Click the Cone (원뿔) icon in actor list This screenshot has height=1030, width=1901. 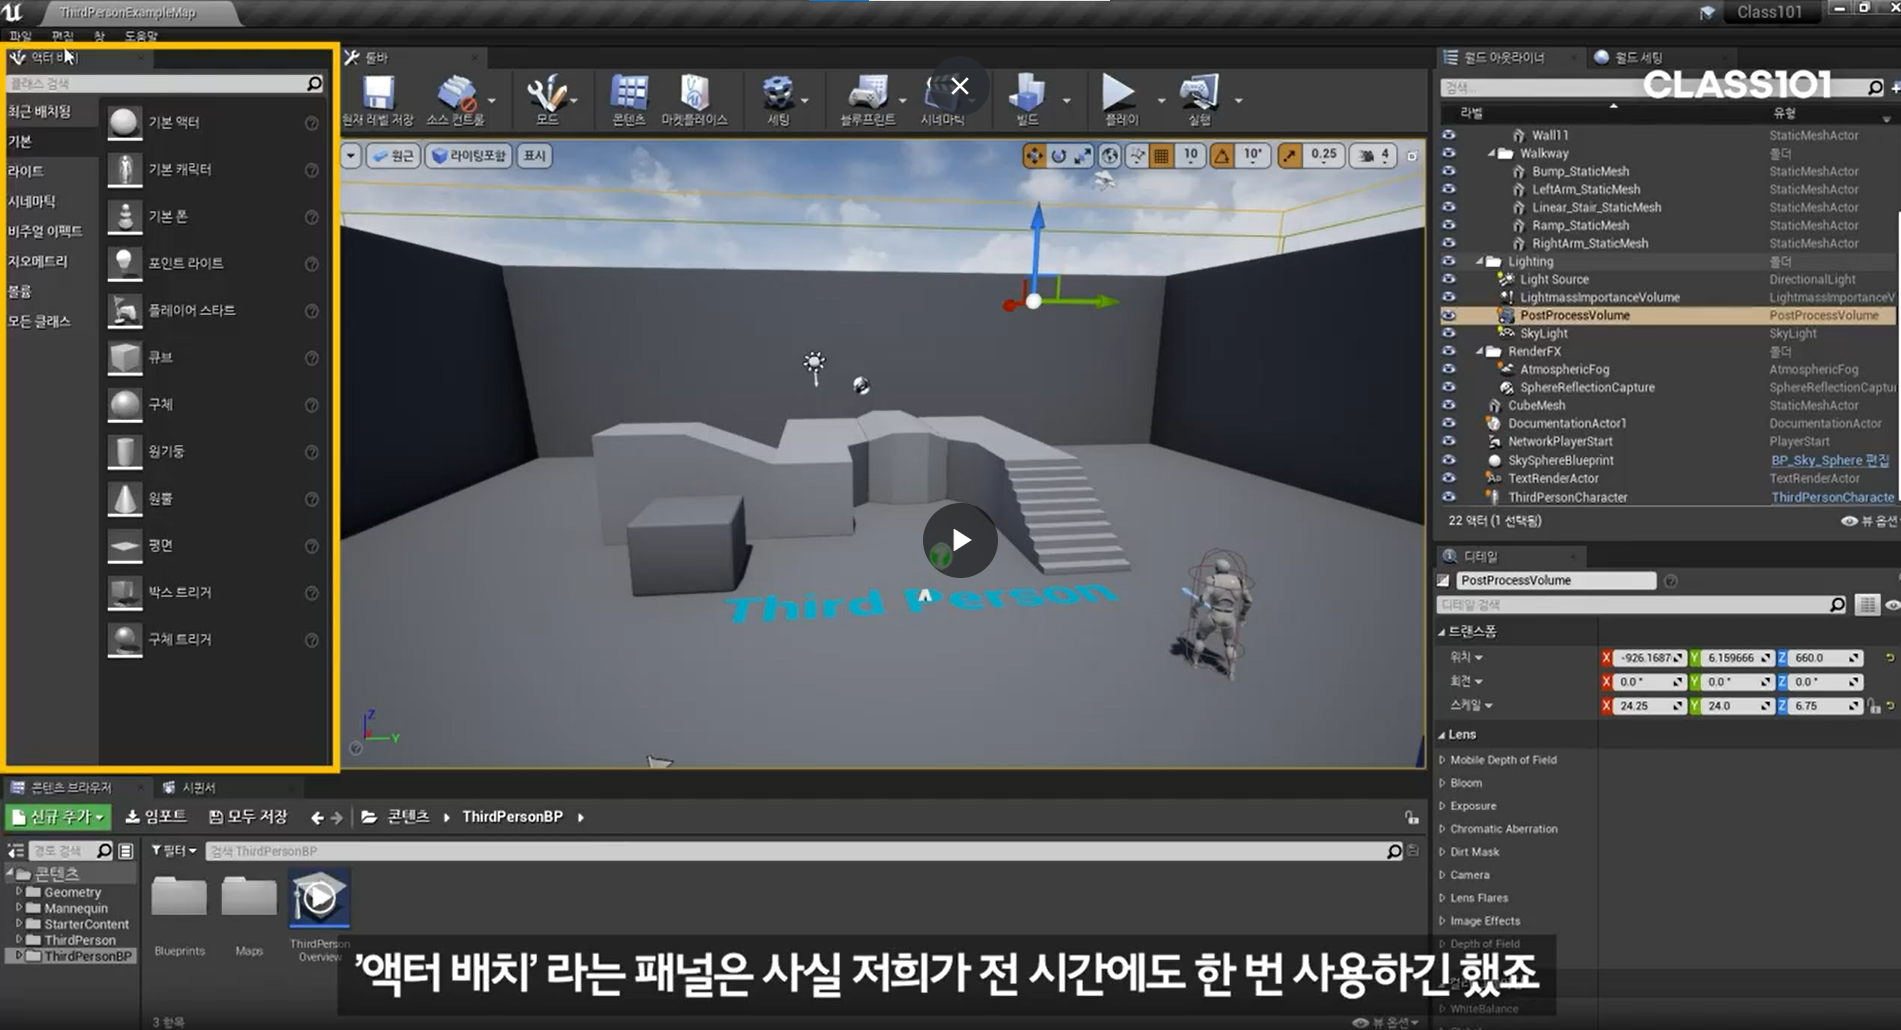[x=124, y=498]
